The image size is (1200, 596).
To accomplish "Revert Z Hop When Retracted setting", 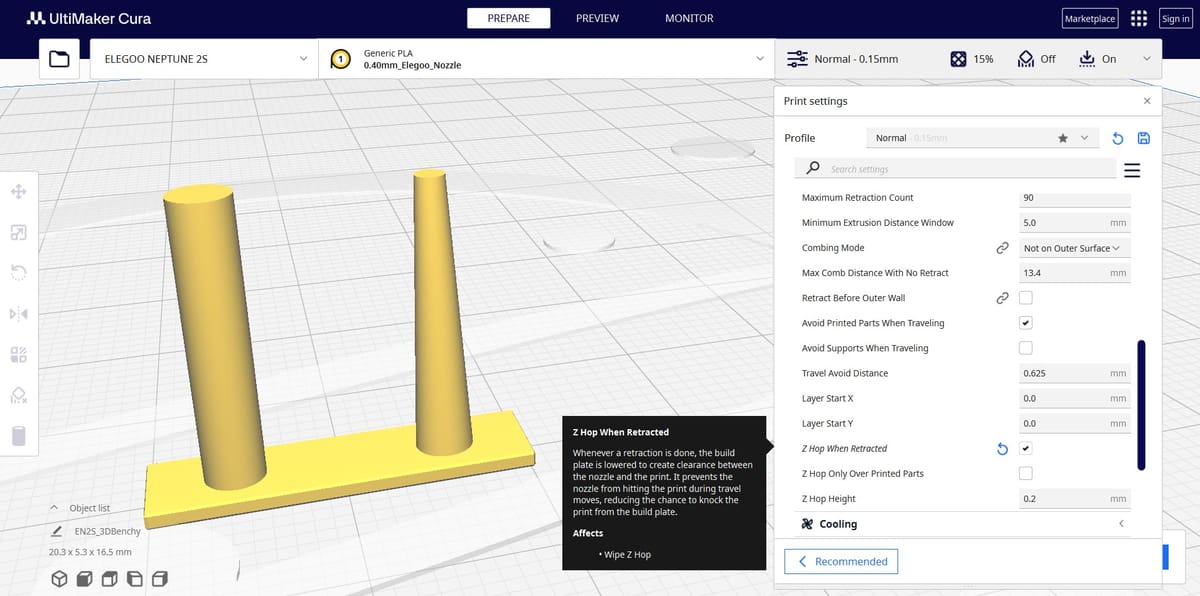I will [x=1002, y=449].
